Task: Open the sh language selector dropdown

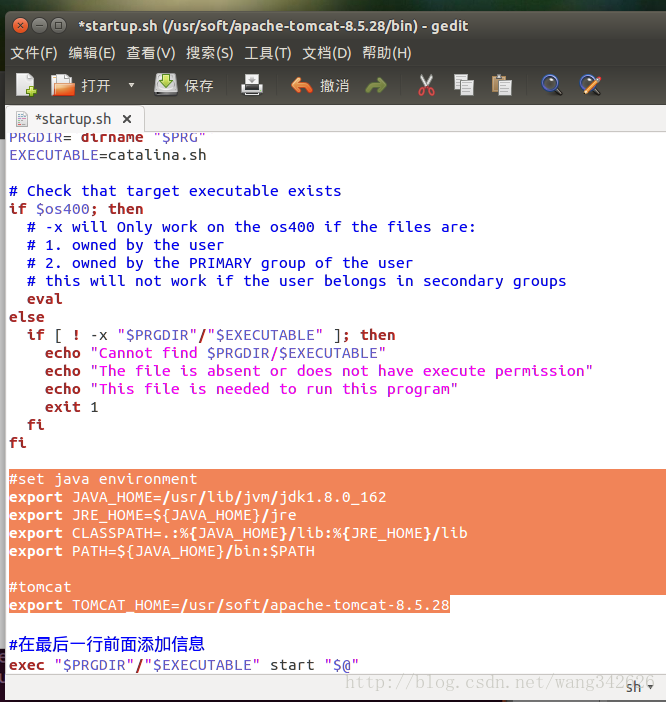Action: pyautogui.click(x=640, y=687)
